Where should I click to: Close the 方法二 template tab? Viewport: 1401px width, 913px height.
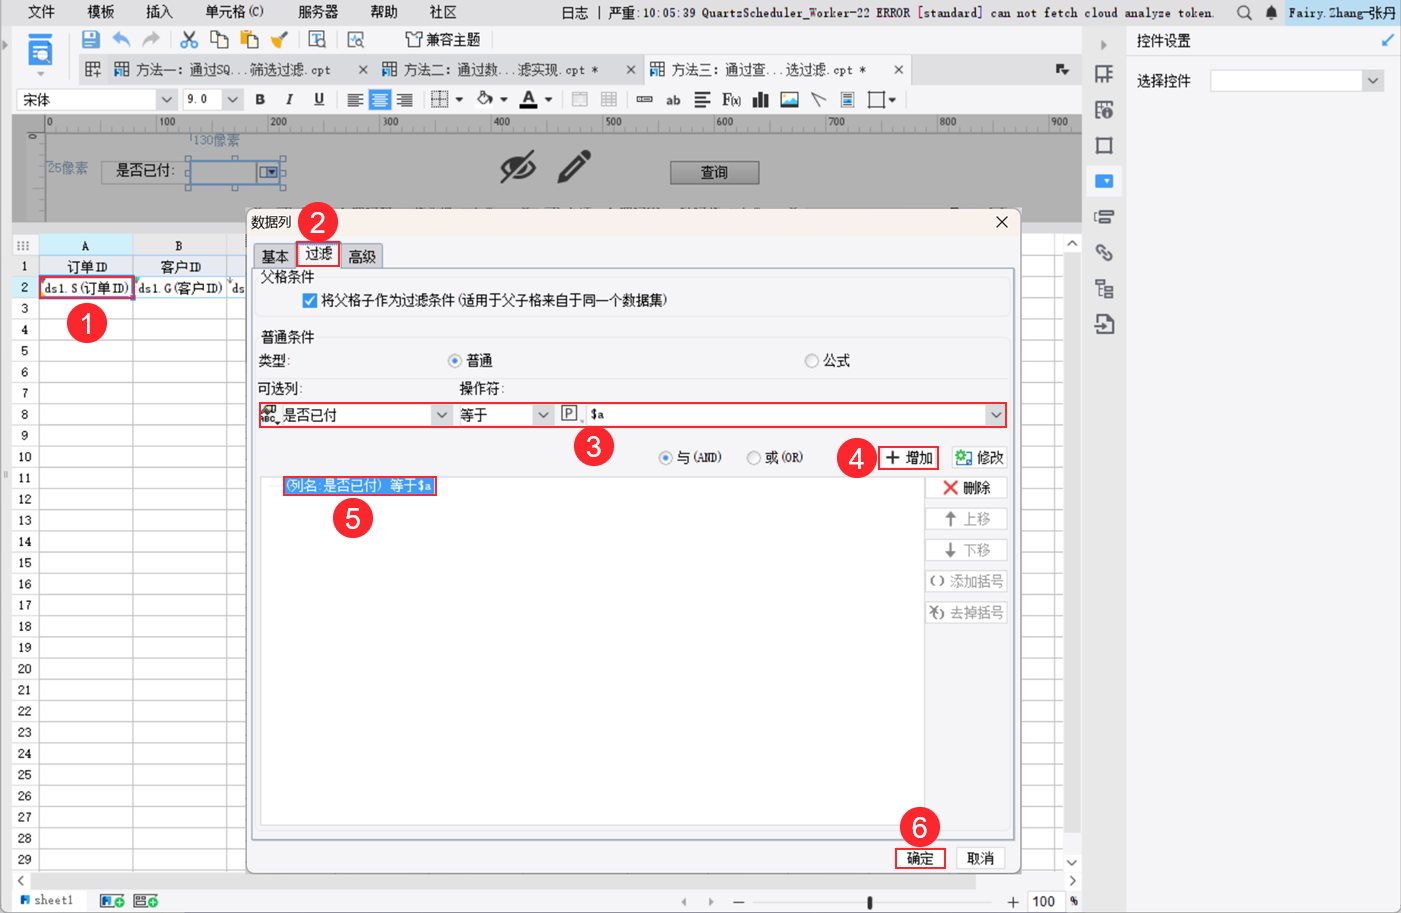(x=630, y=70)
